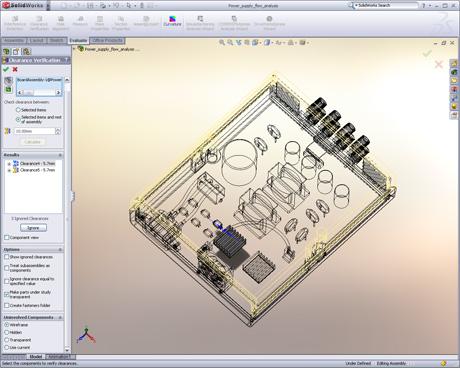This screenshot has height=368, width=460.
Task: Enable the Component view checkbox
Action: pos(6,237)
